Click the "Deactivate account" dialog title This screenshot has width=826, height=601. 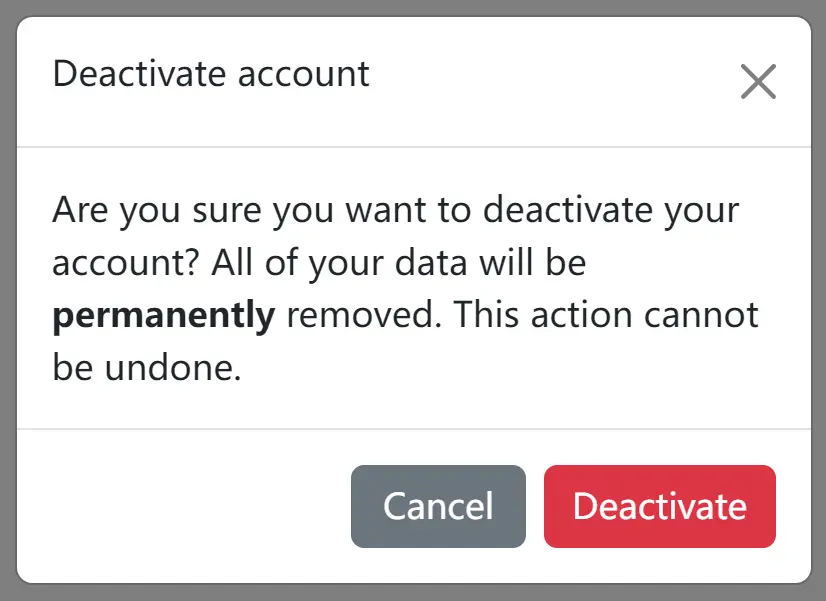(211, 74)
